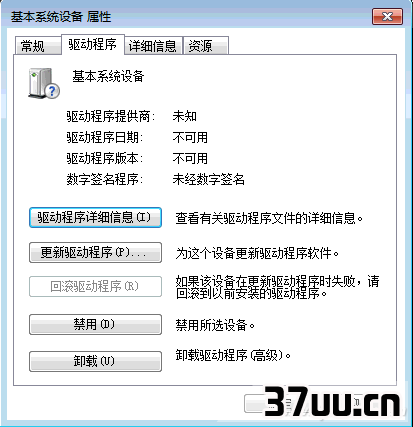The height and width of the screenshot is (427, 413).
Task: Open 驱动程序详细信息(I) button
Action: (x=95, y=218)
